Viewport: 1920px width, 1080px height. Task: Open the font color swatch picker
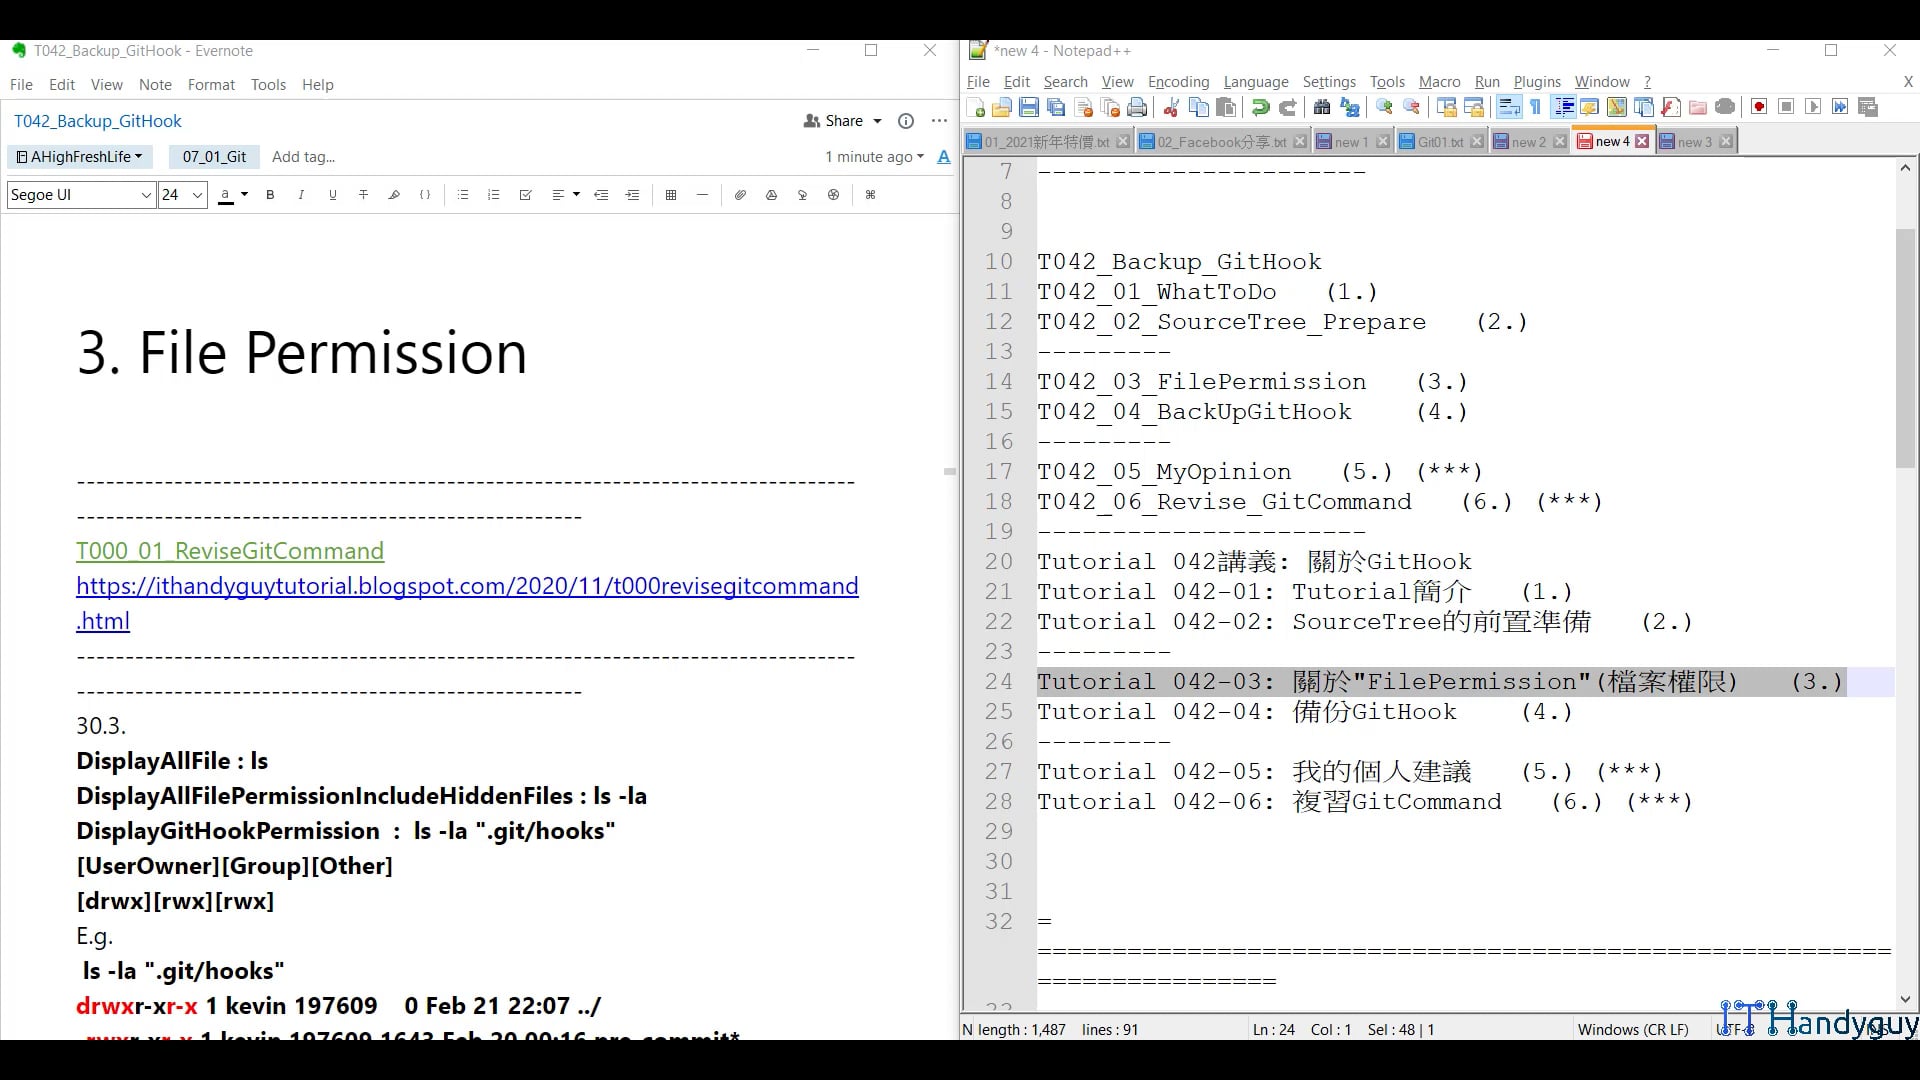pyautogui.click(x=244, y=195)
